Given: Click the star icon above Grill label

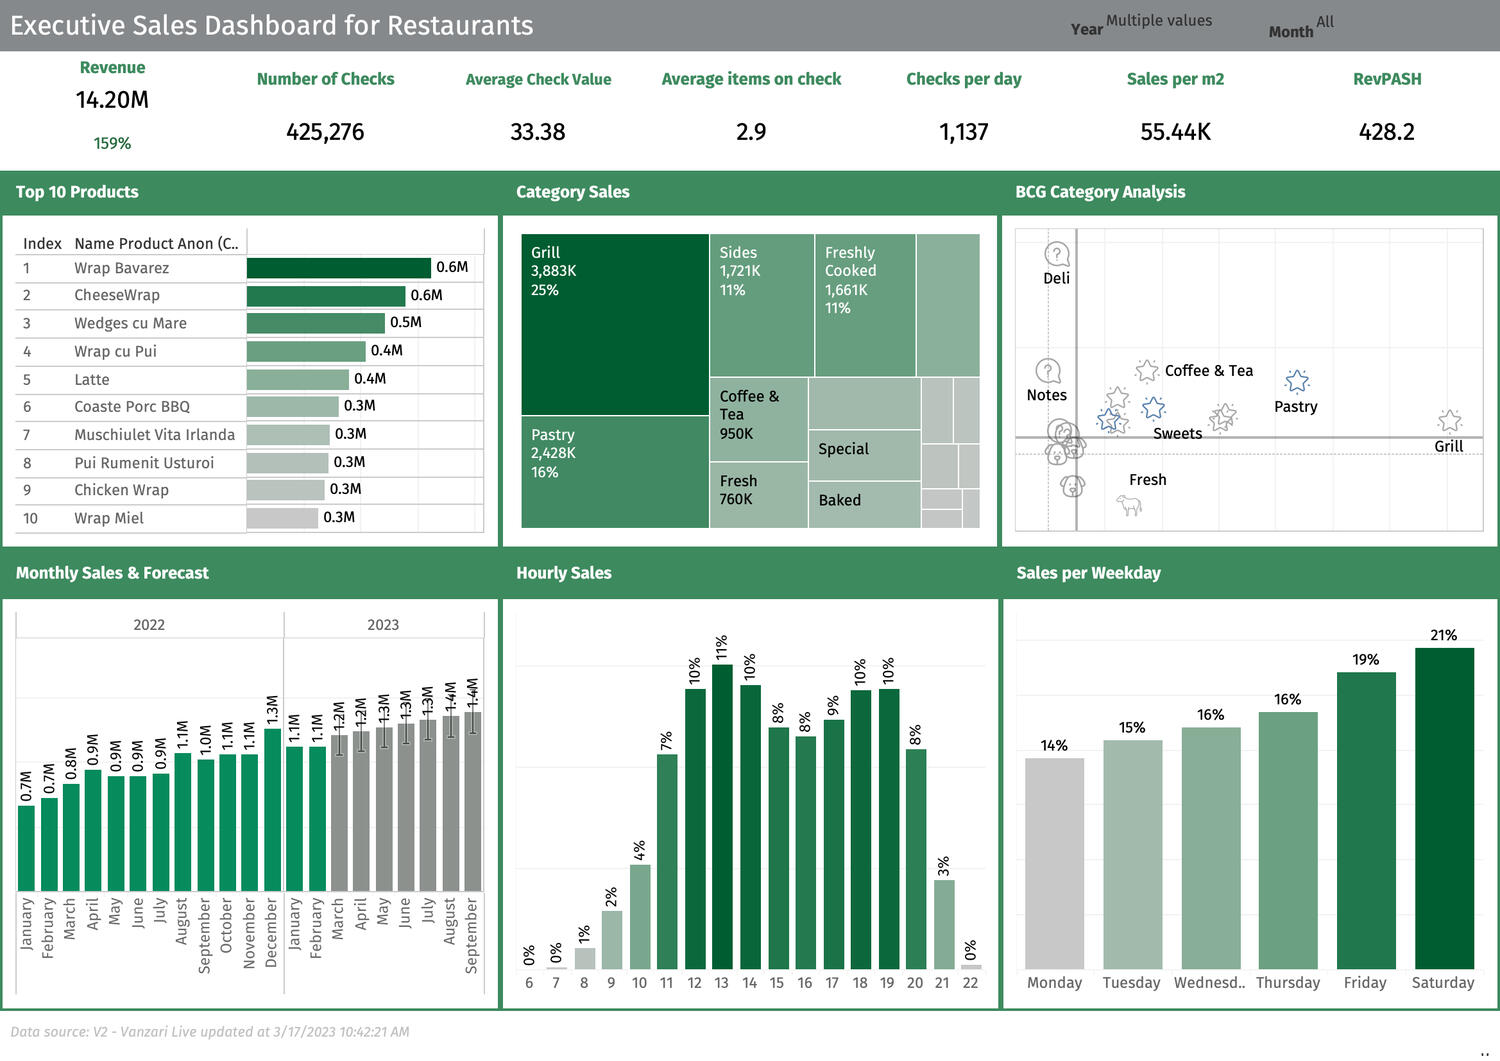Looking at the screenshot, I should 1449,421.
